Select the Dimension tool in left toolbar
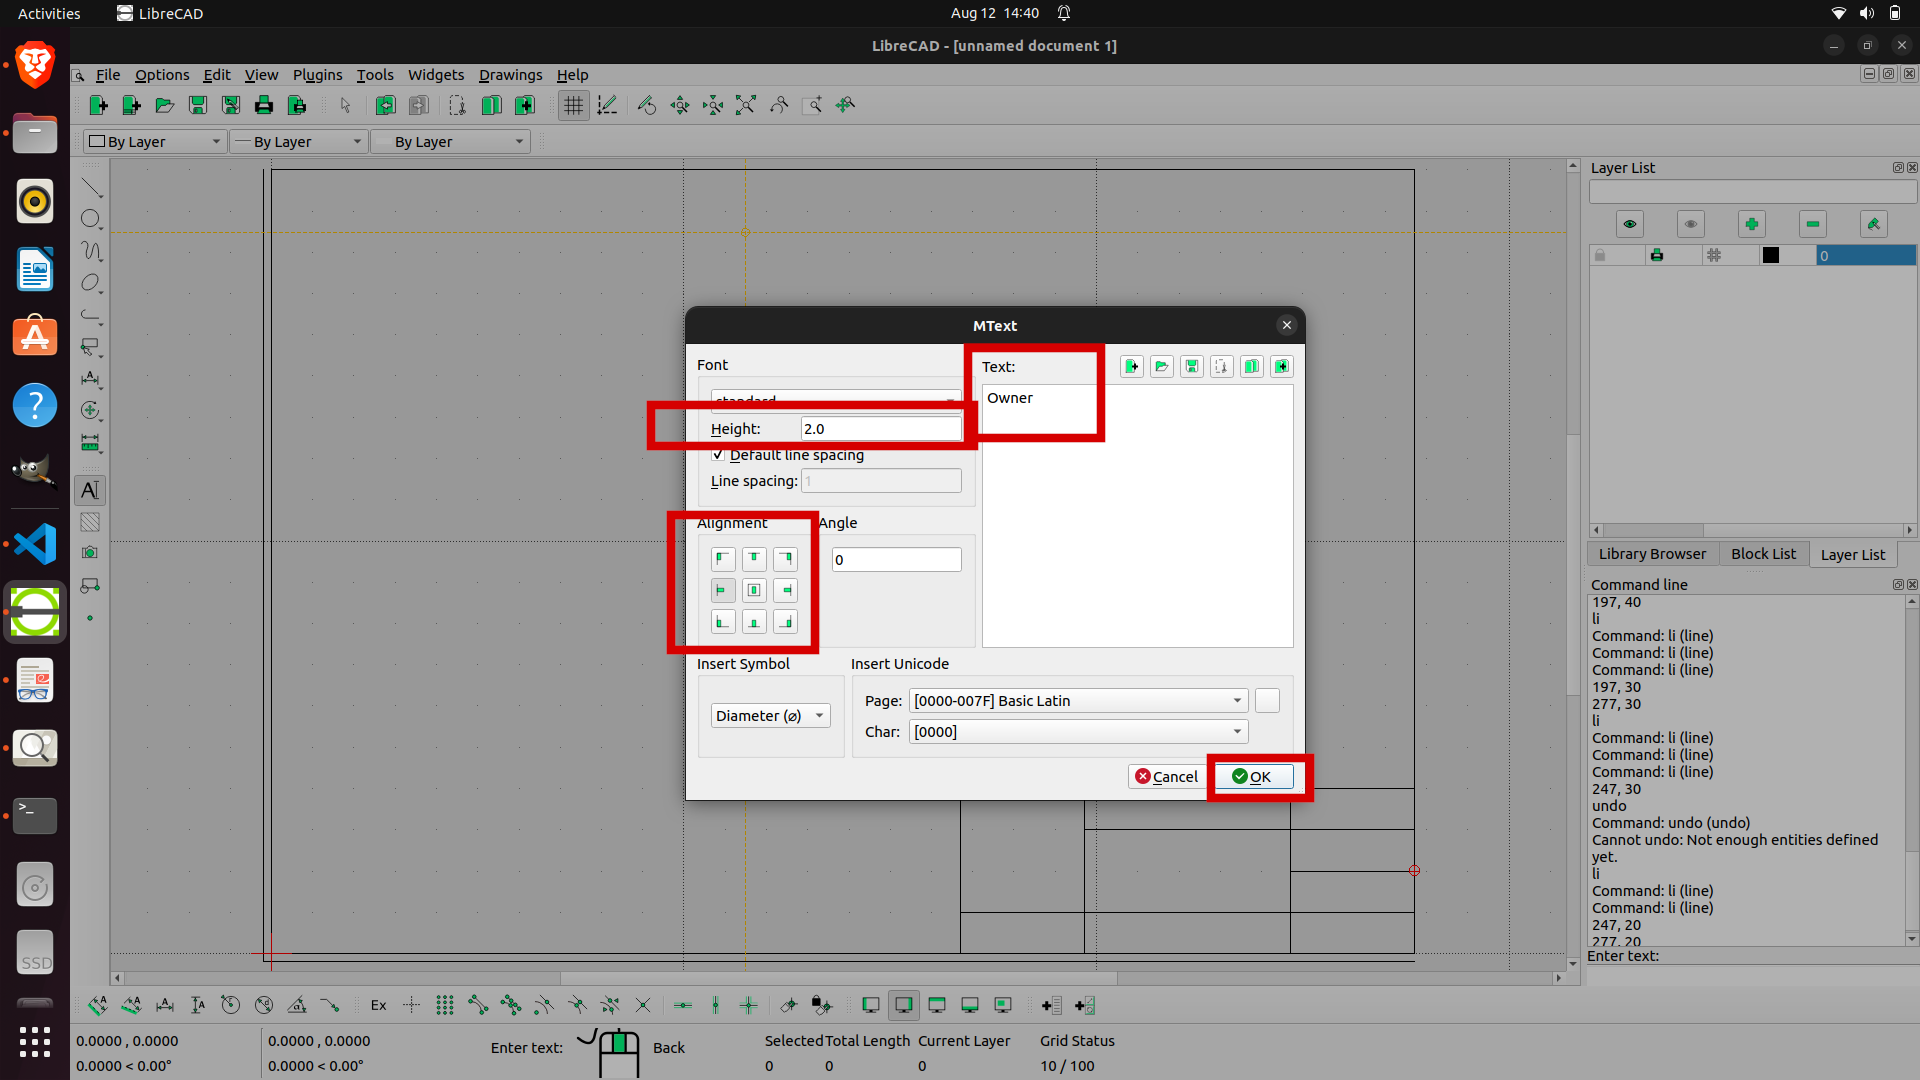Image resolution: width=1920 pixels, height=1080 pixels. click(x=91, y=379)
